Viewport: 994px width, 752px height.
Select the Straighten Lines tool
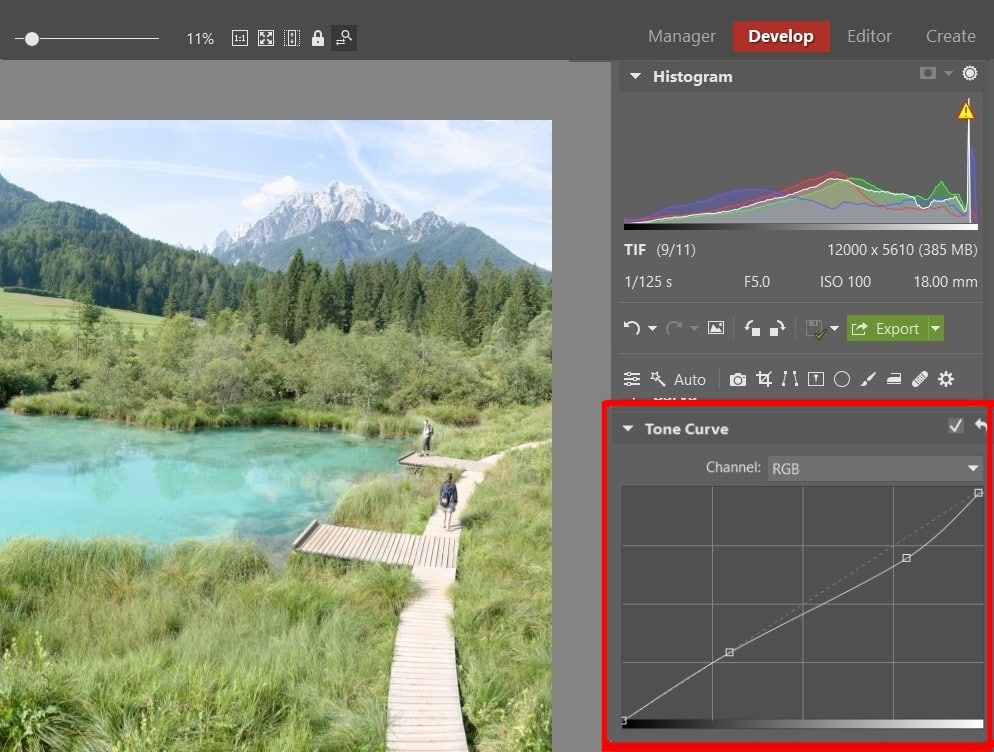point(790,379)
